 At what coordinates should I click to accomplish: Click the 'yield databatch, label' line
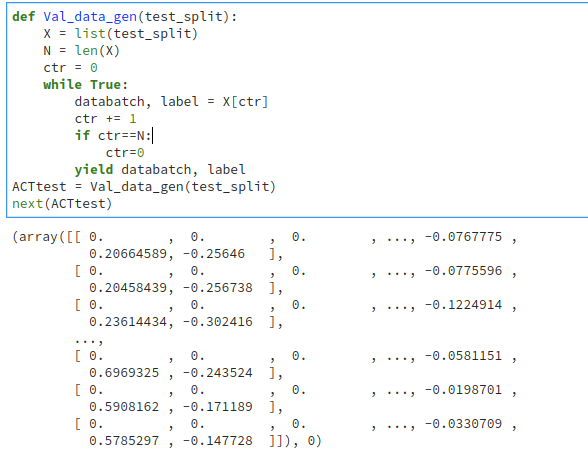pos(160,170)
